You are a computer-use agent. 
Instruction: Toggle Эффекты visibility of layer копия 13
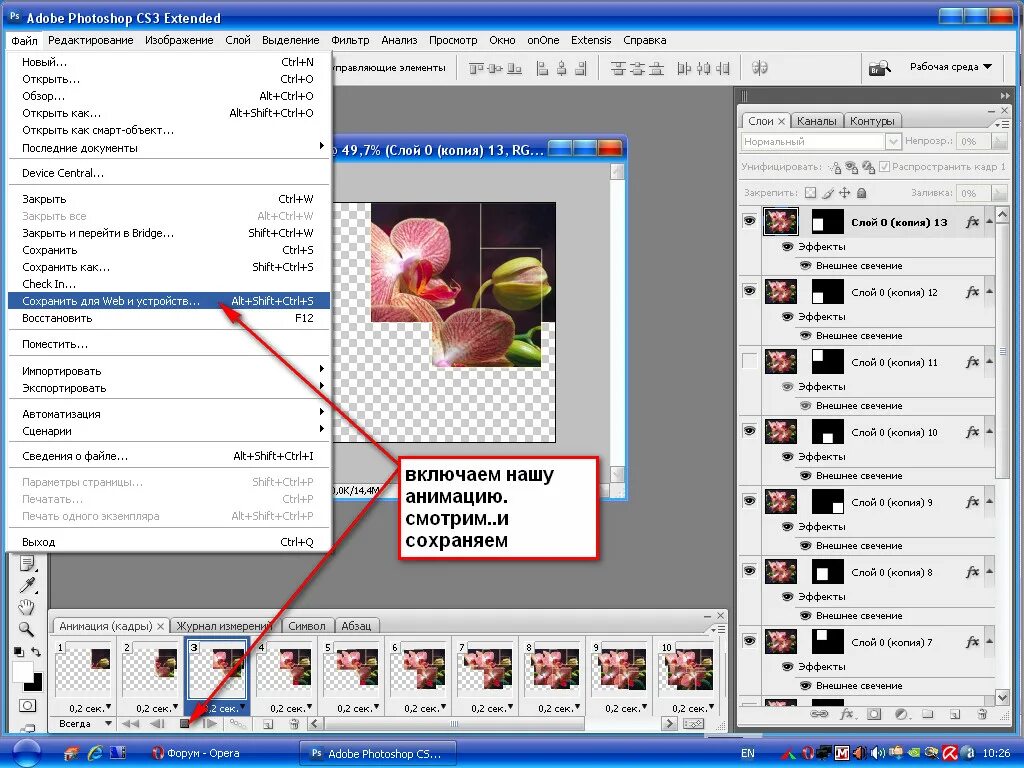[788, 247]
